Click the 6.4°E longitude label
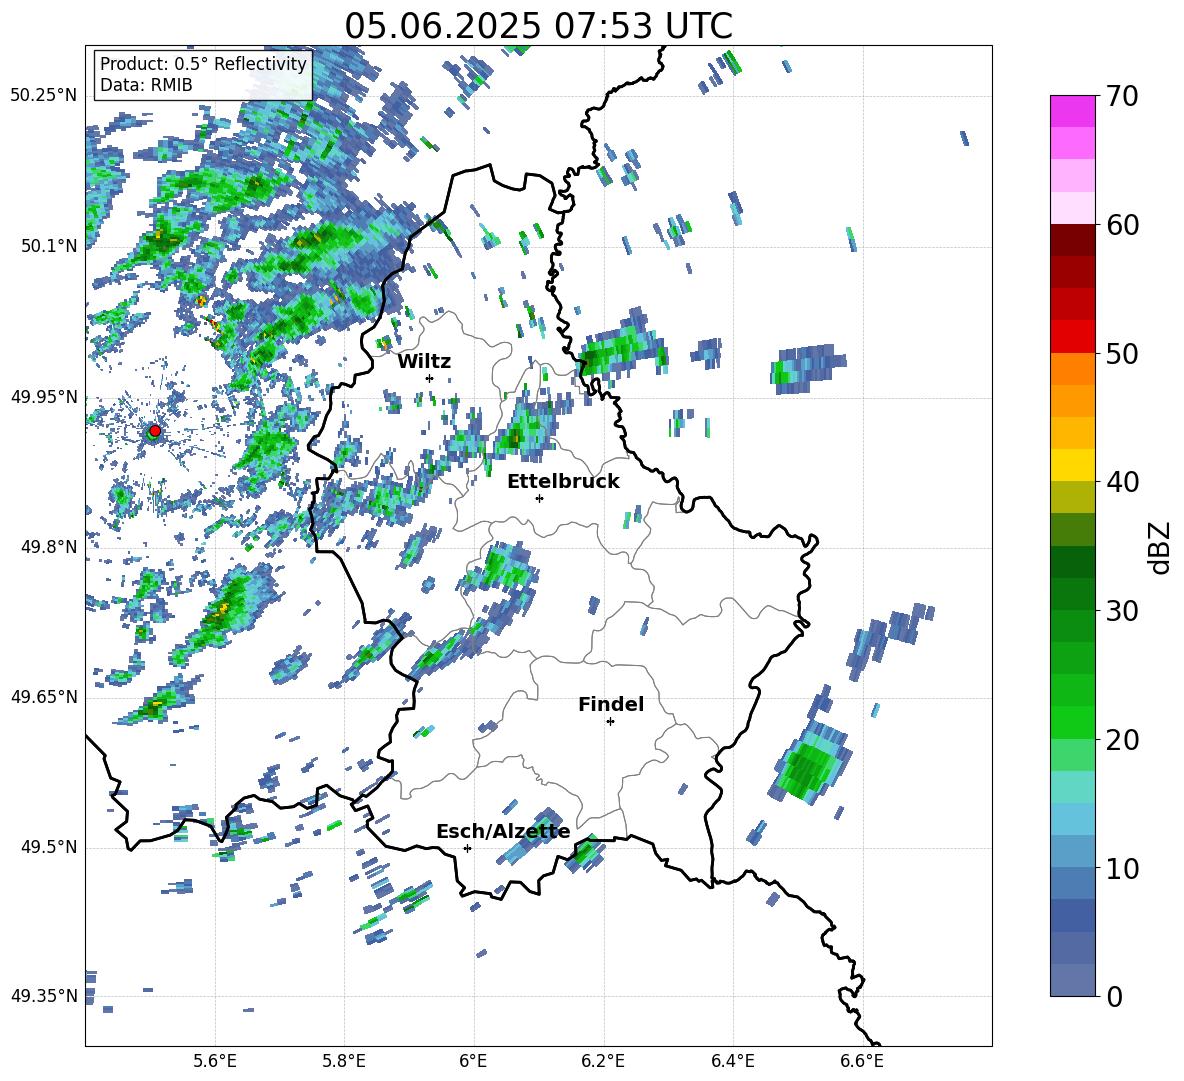The image size is (1184, 1081). (732, 1061)
